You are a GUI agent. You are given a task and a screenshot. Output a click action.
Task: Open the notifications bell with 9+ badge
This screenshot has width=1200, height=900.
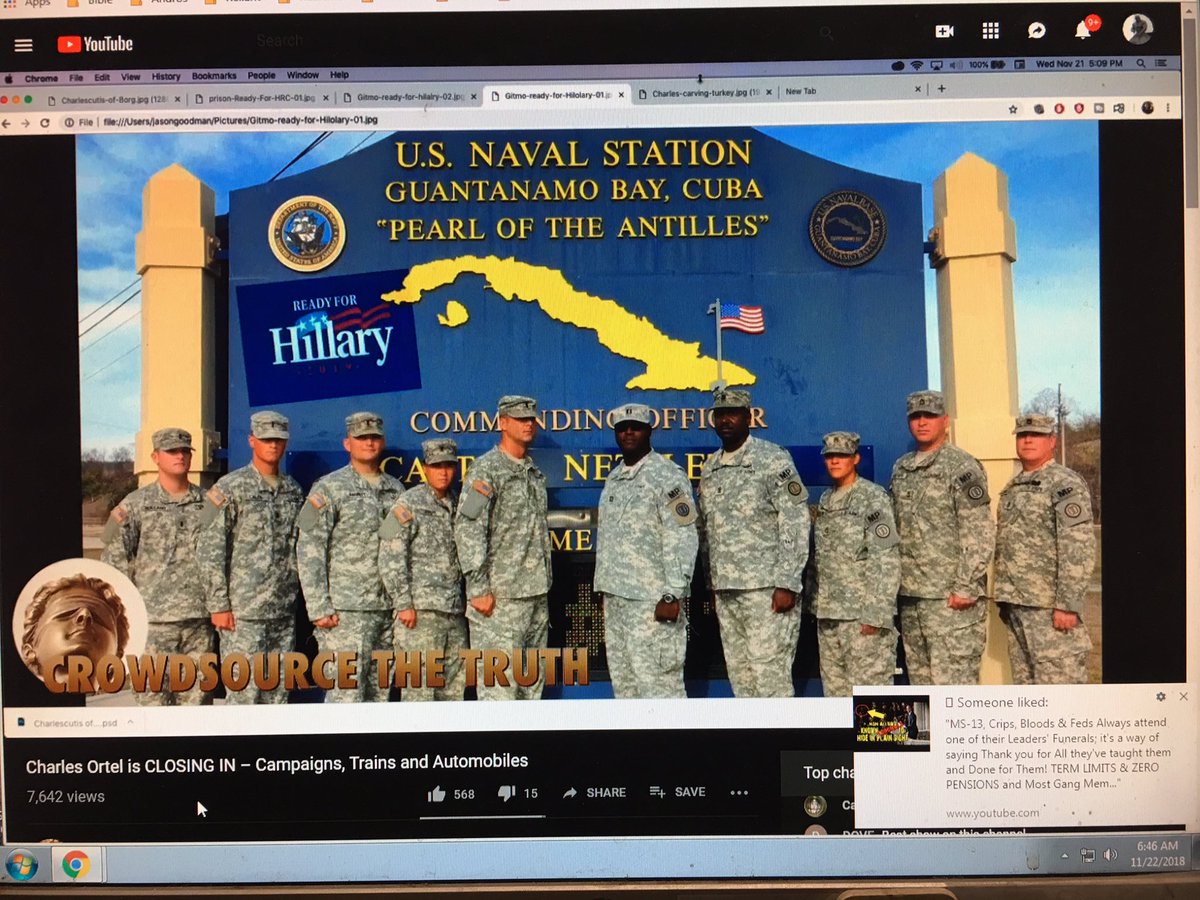point(1083,30)
